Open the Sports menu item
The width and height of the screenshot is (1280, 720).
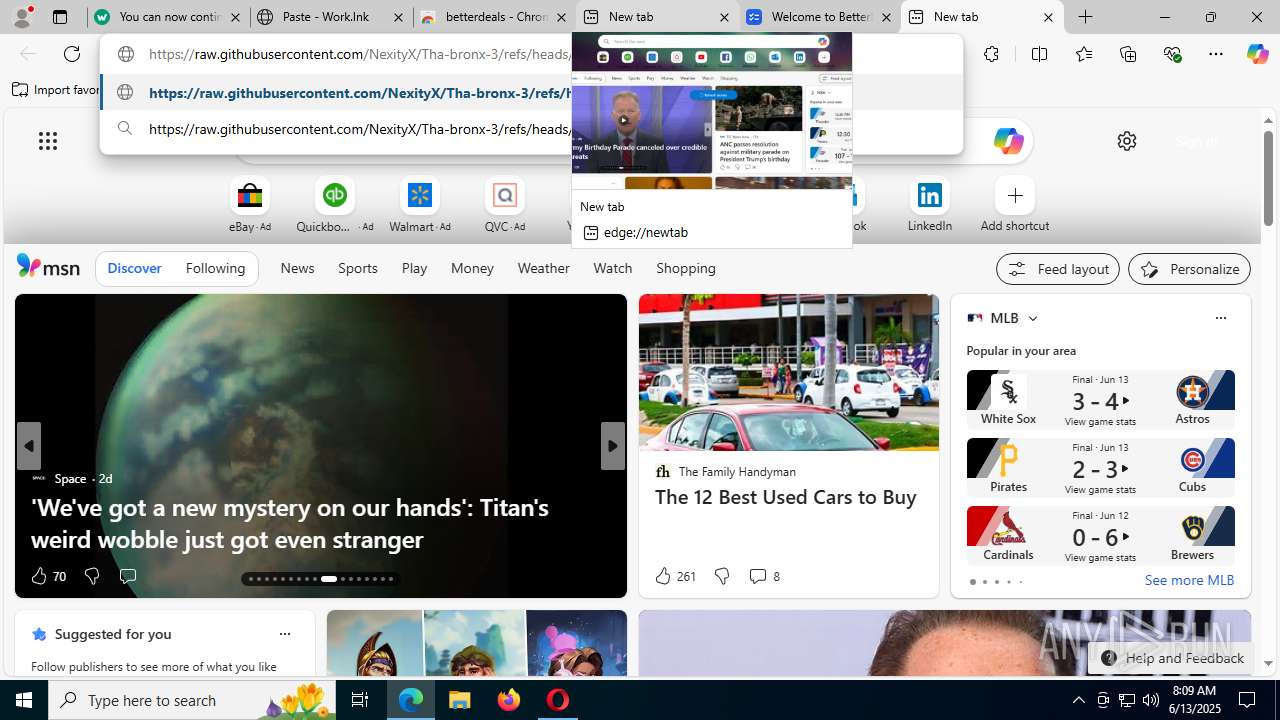pyautogui.click(x=358, y=268)
